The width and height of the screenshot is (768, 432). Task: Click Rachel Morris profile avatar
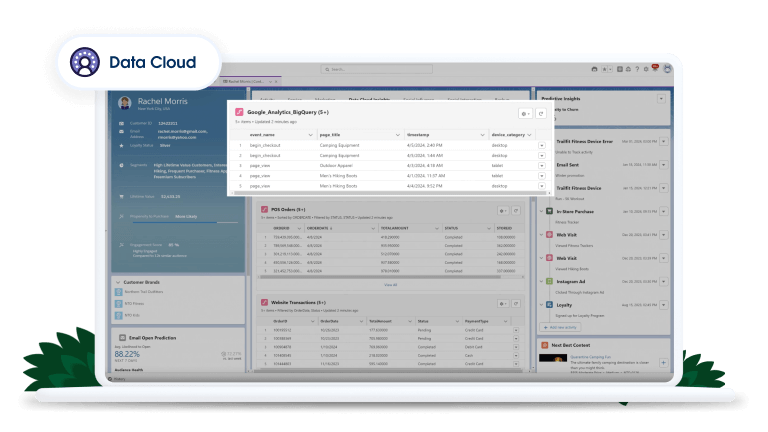point(127,104)
